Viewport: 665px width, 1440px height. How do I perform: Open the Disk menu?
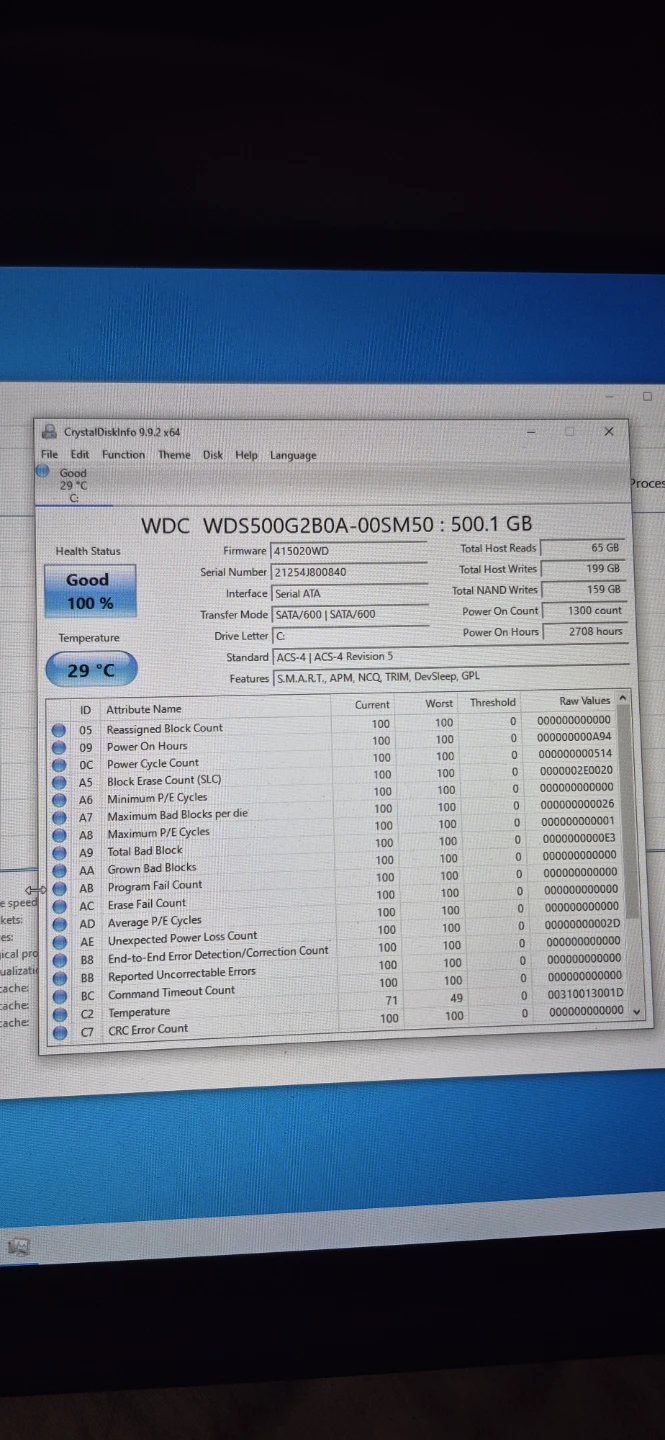pos(213,454)
